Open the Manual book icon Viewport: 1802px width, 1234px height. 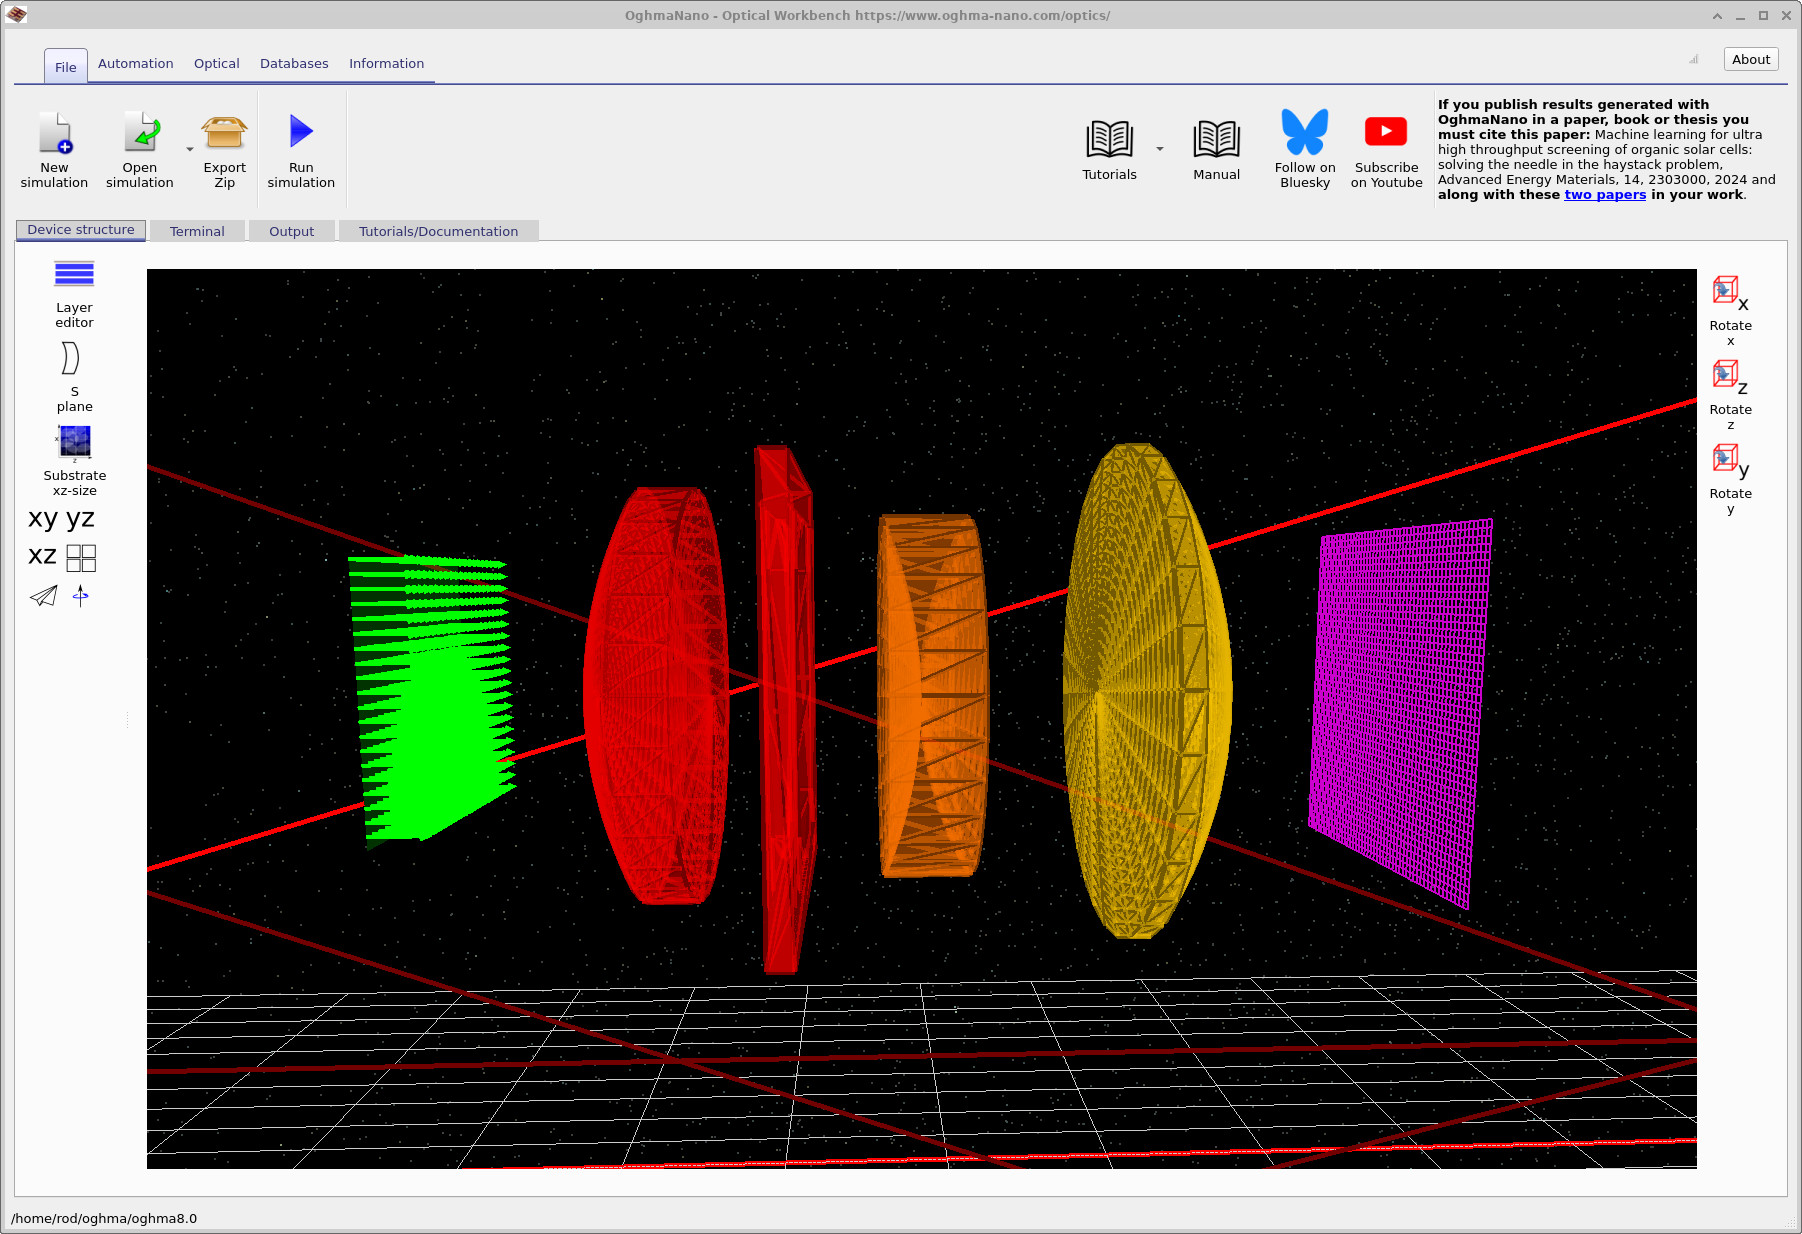(x=1216, y=140)
